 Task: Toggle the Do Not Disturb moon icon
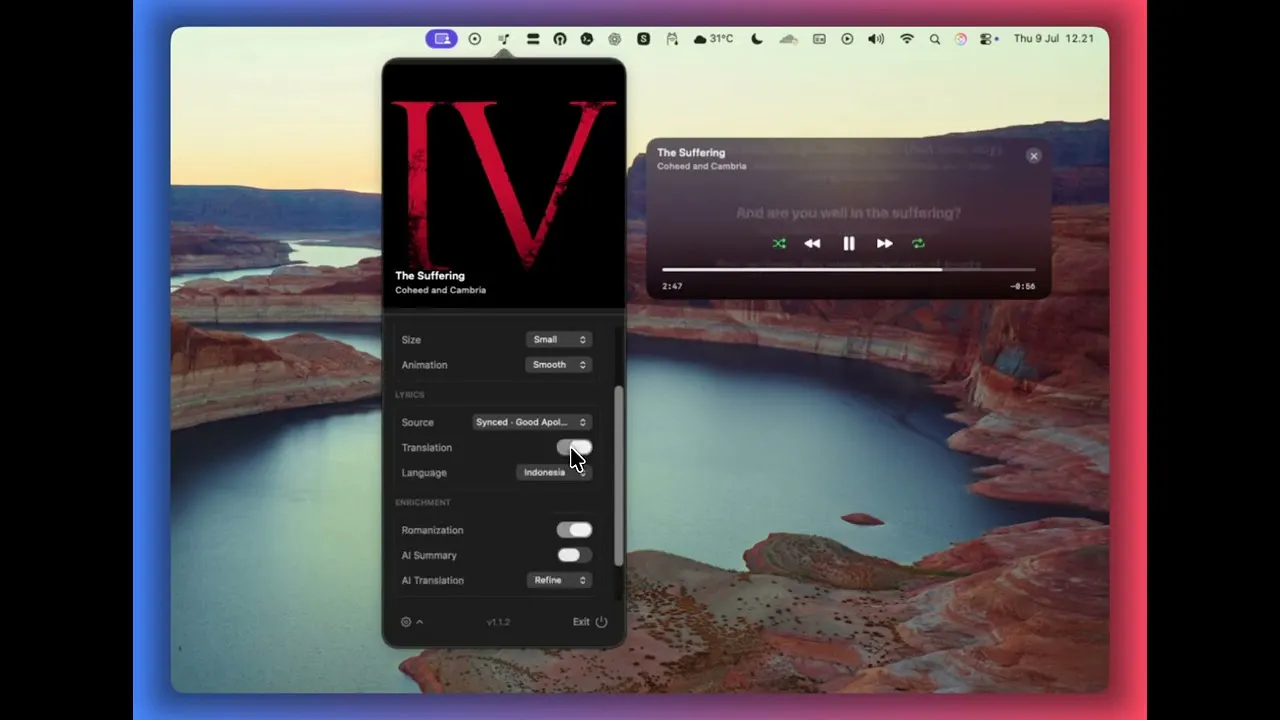pyautogui.click(x=757, y=39)
